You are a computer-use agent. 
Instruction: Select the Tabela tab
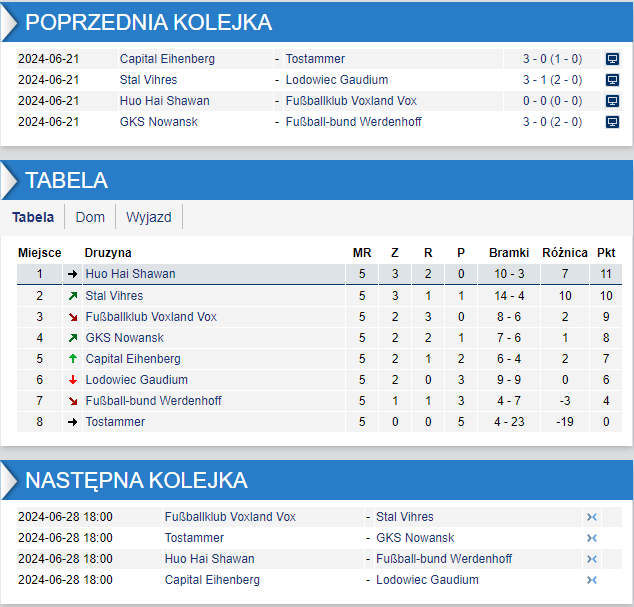(x=33, y=217)
